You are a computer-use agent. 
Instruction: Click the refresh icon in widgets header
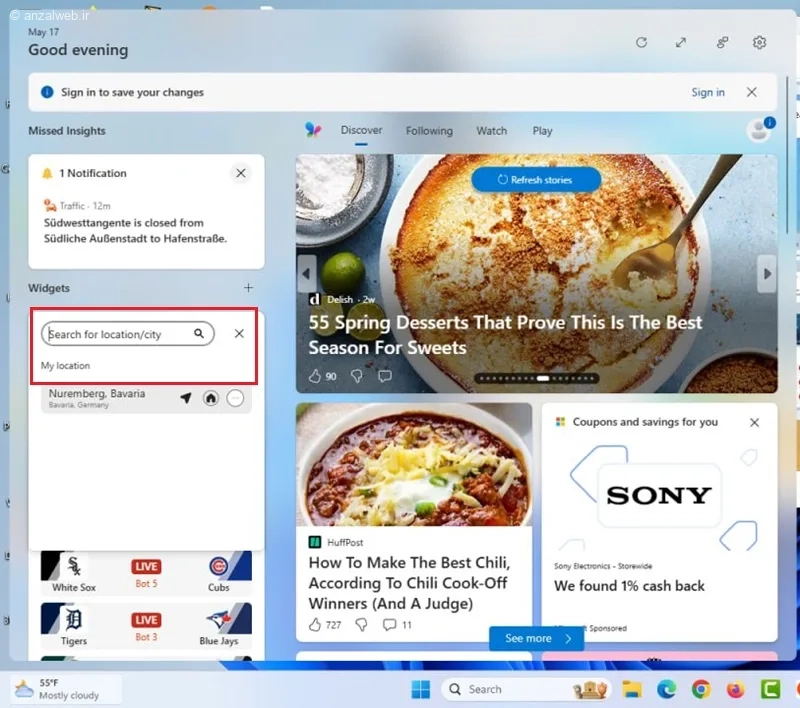641,43
